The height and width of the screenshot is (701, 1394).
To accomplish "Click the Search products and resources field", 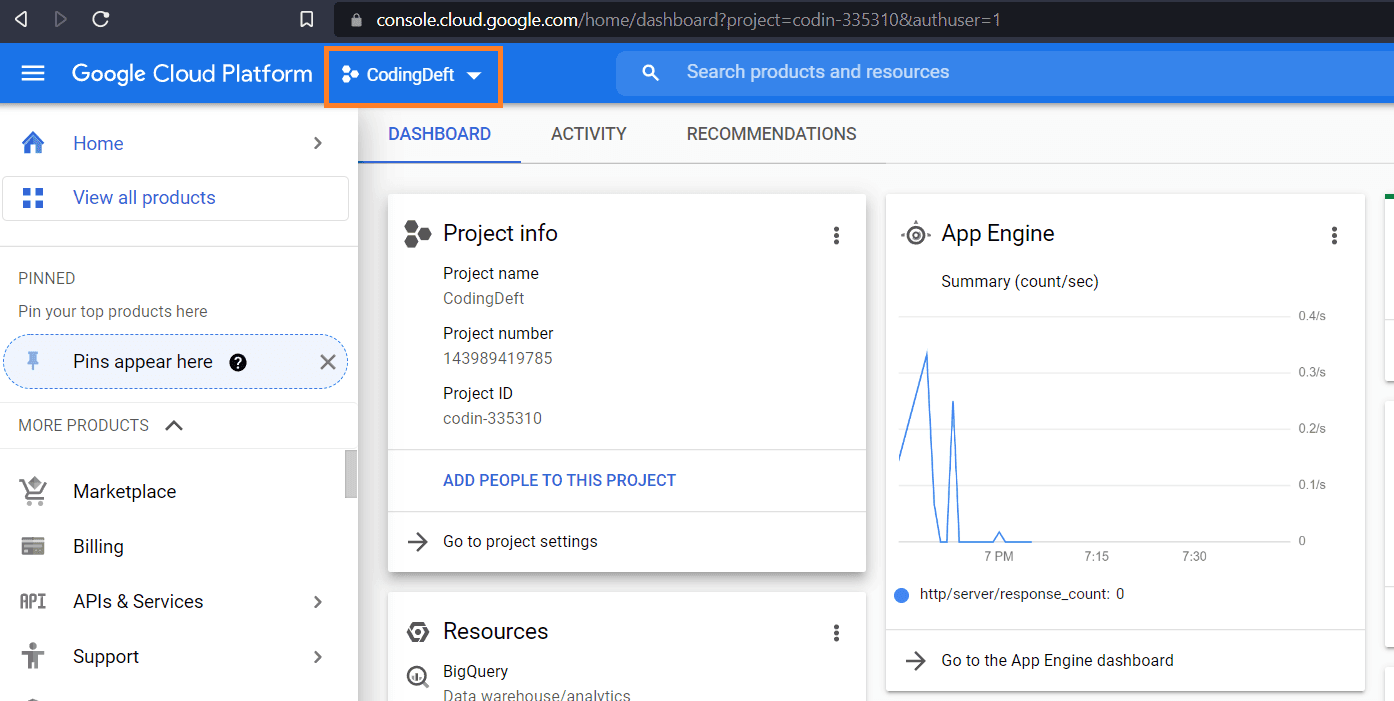I will tap(1005, 73).
